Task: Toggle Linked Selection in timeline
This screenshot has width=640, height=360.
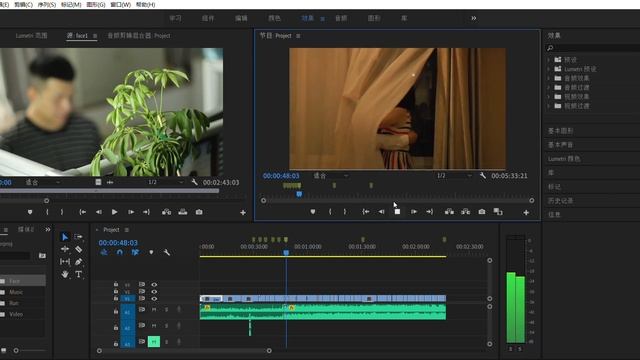Action: 135,252
